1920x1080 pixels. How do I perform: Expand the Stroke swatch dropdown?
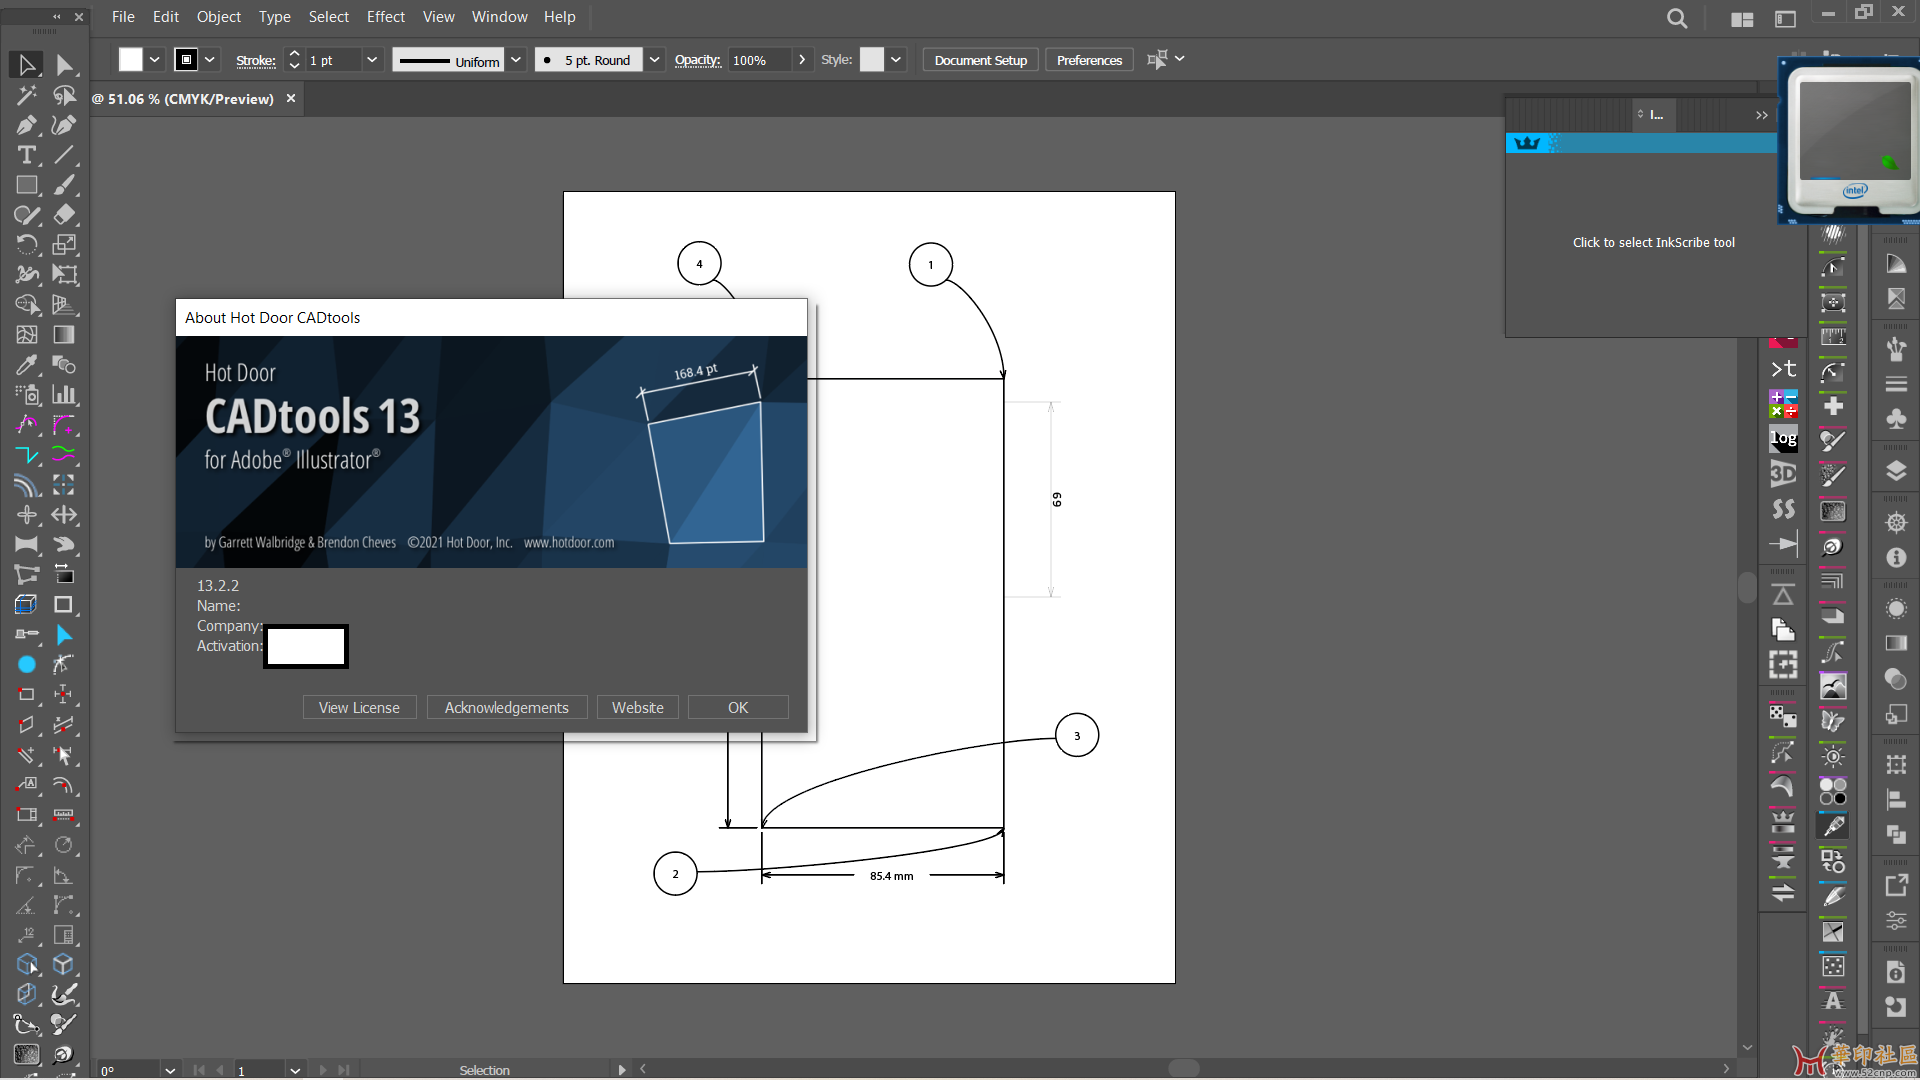(x=210, y=60)
